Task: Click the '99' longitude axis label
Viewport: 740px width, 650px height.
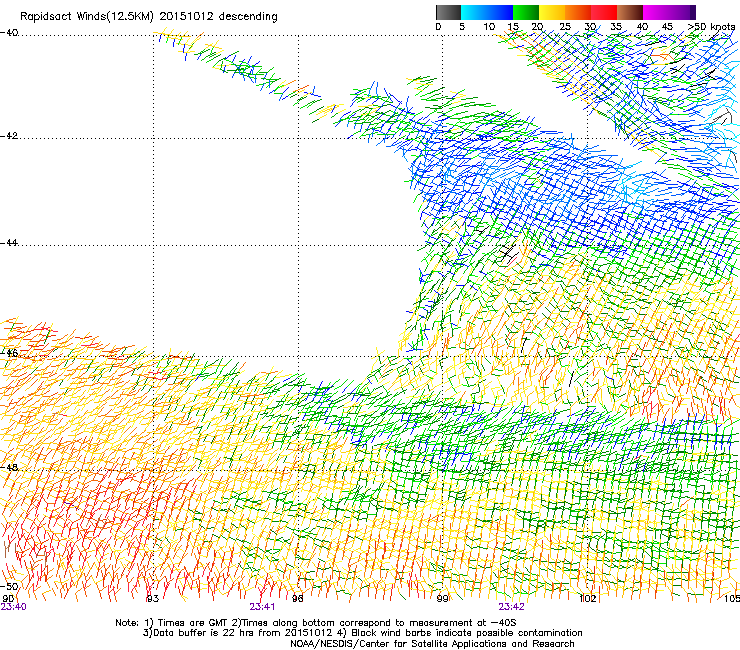Action: click(x=442, y=599)
